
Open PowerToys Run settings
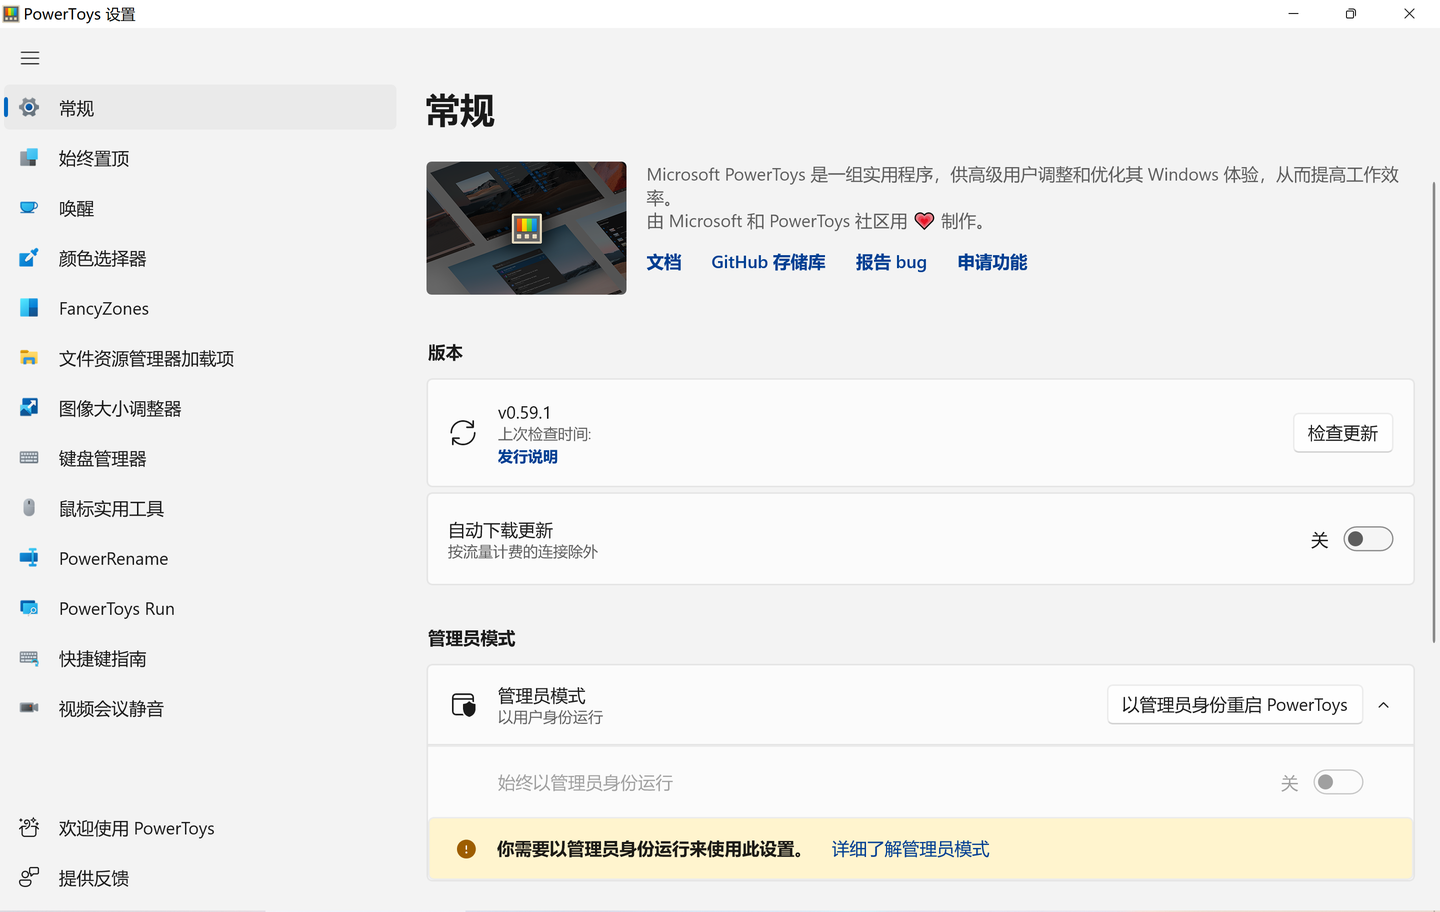pos(117,608)
